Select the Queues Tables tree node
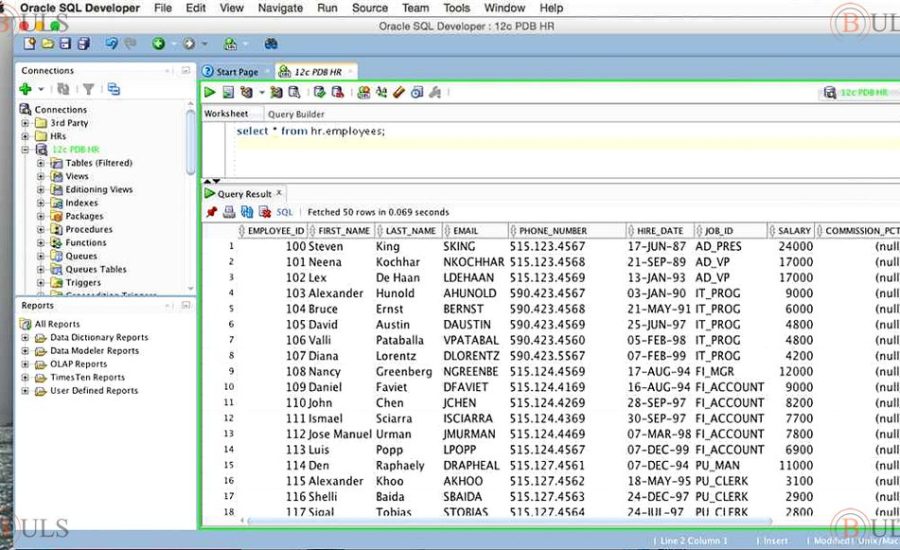Image resolution: width=900 pixels, height=550 pixels. click(x=96, y=269)
